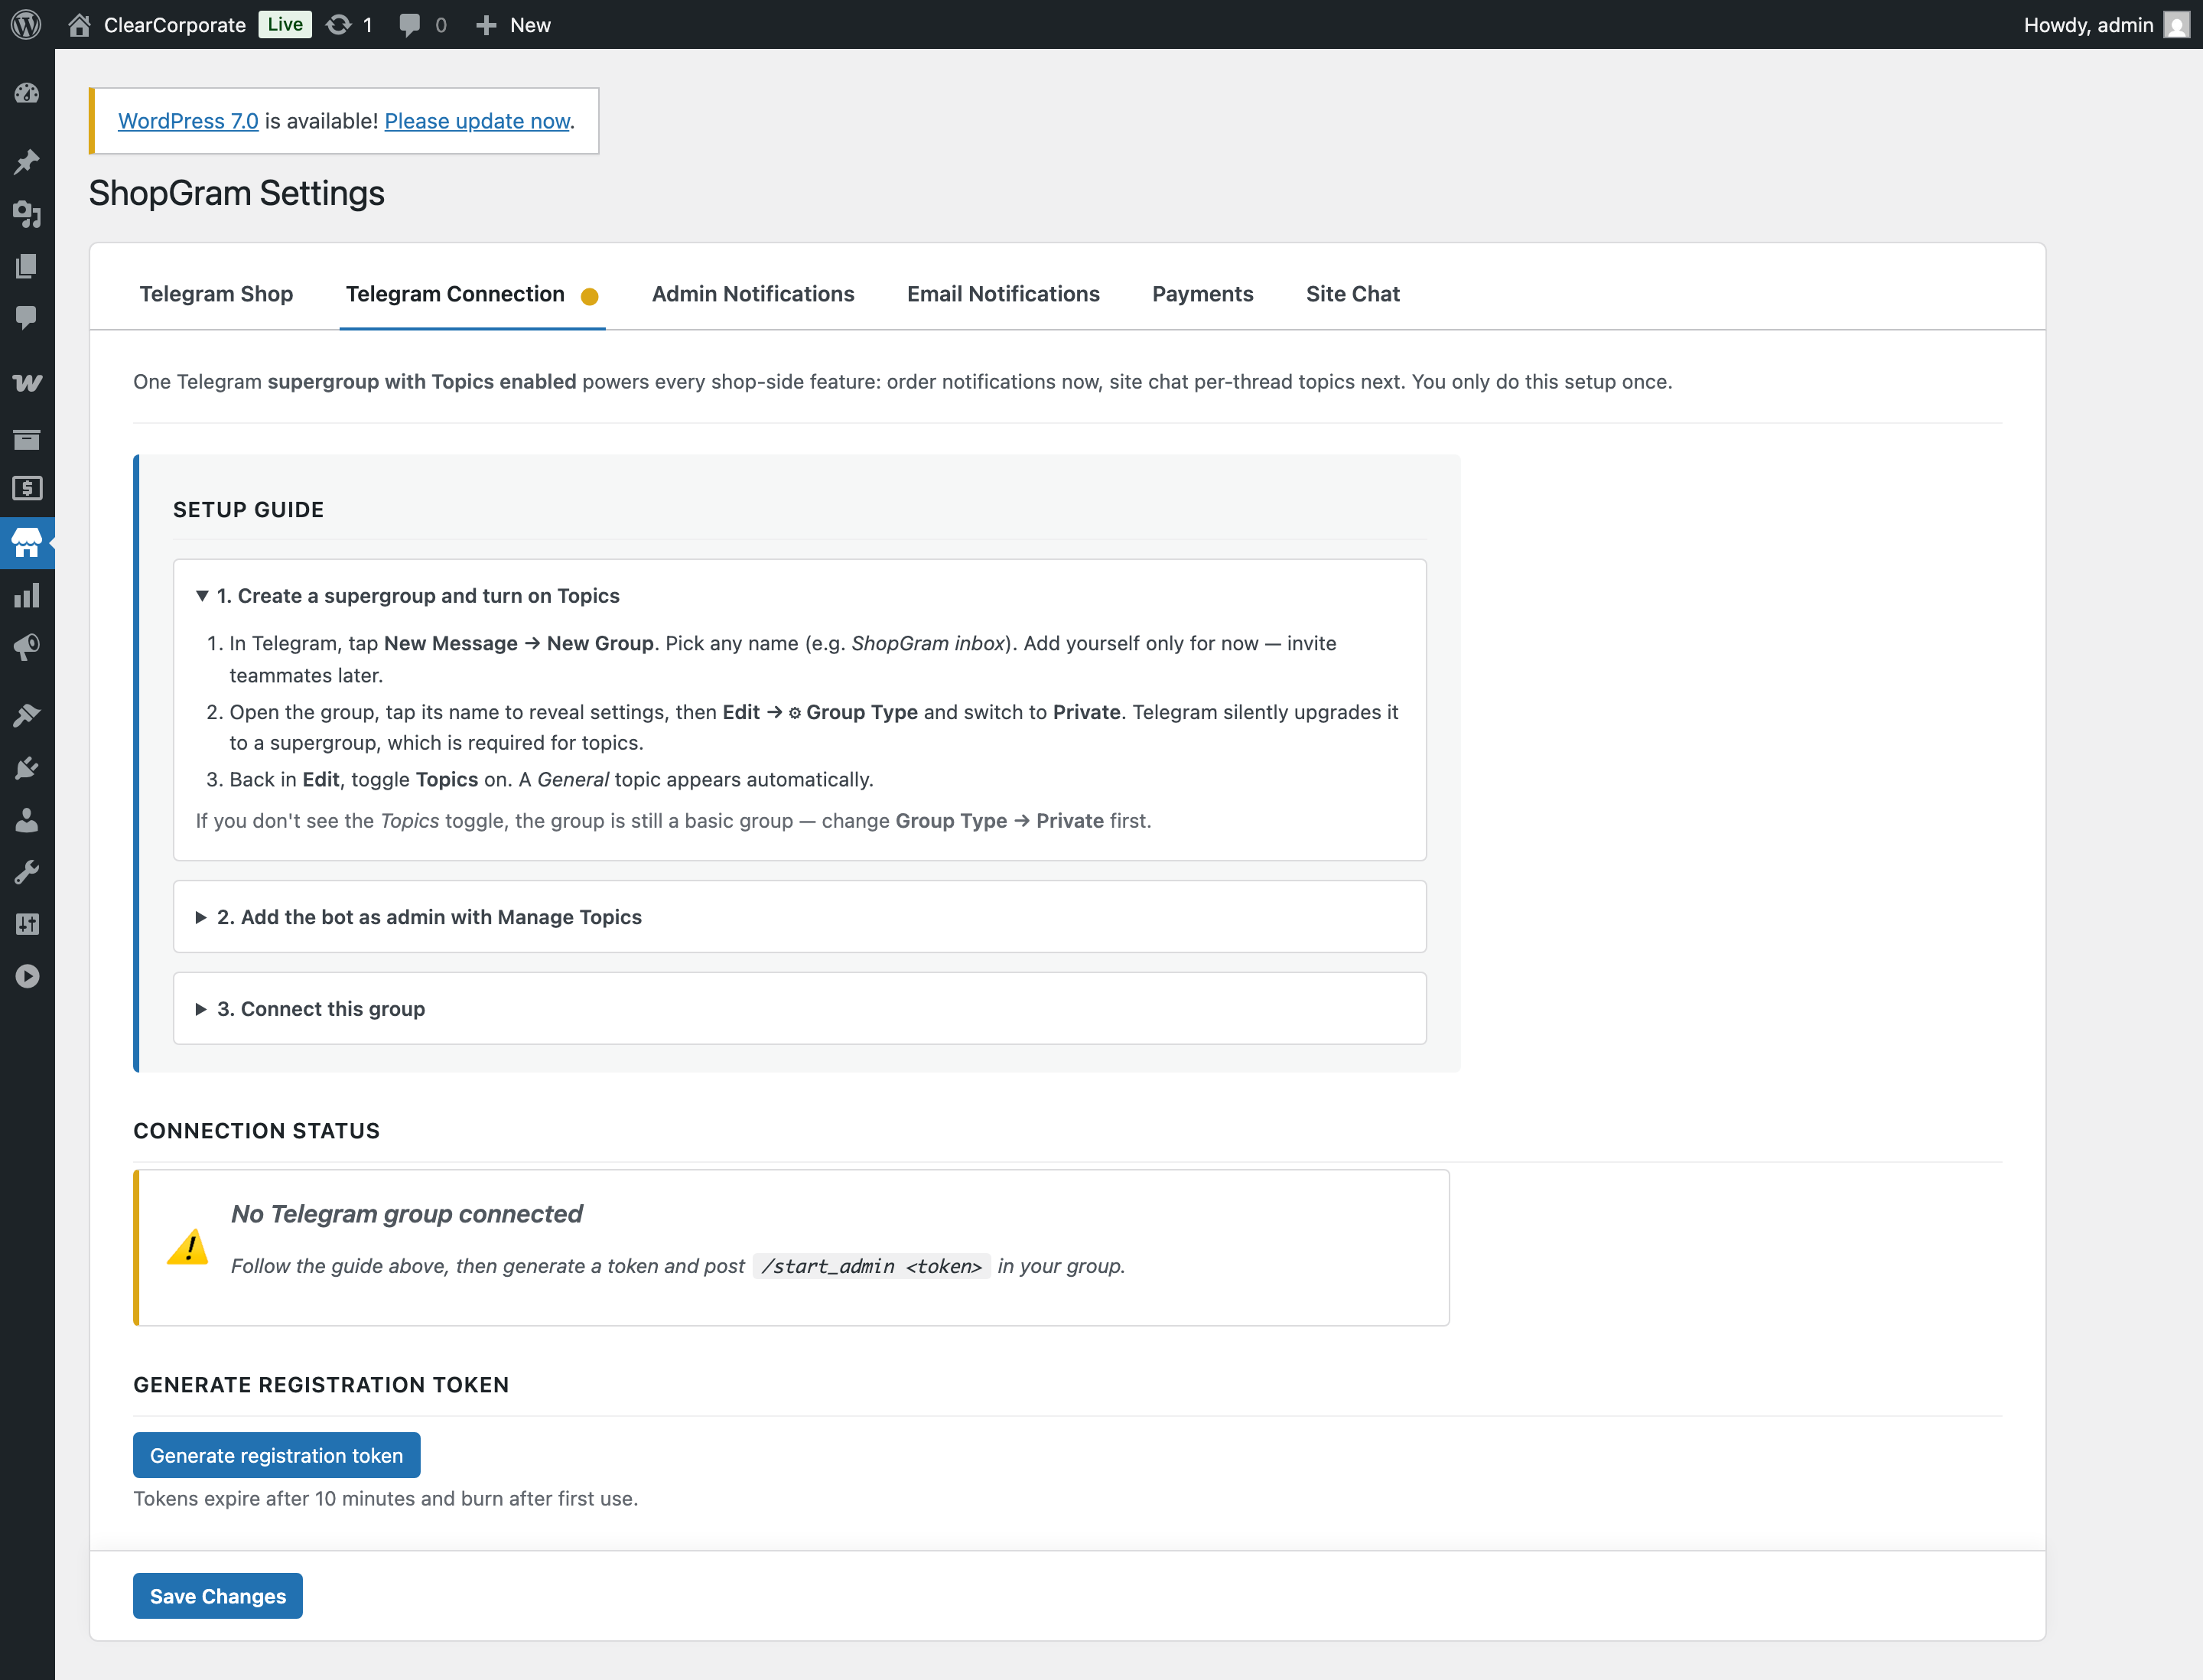Select the highlighted ShopGram store sidebar icon
The height and width of the screenshot is (1680, 2203).
27,543
